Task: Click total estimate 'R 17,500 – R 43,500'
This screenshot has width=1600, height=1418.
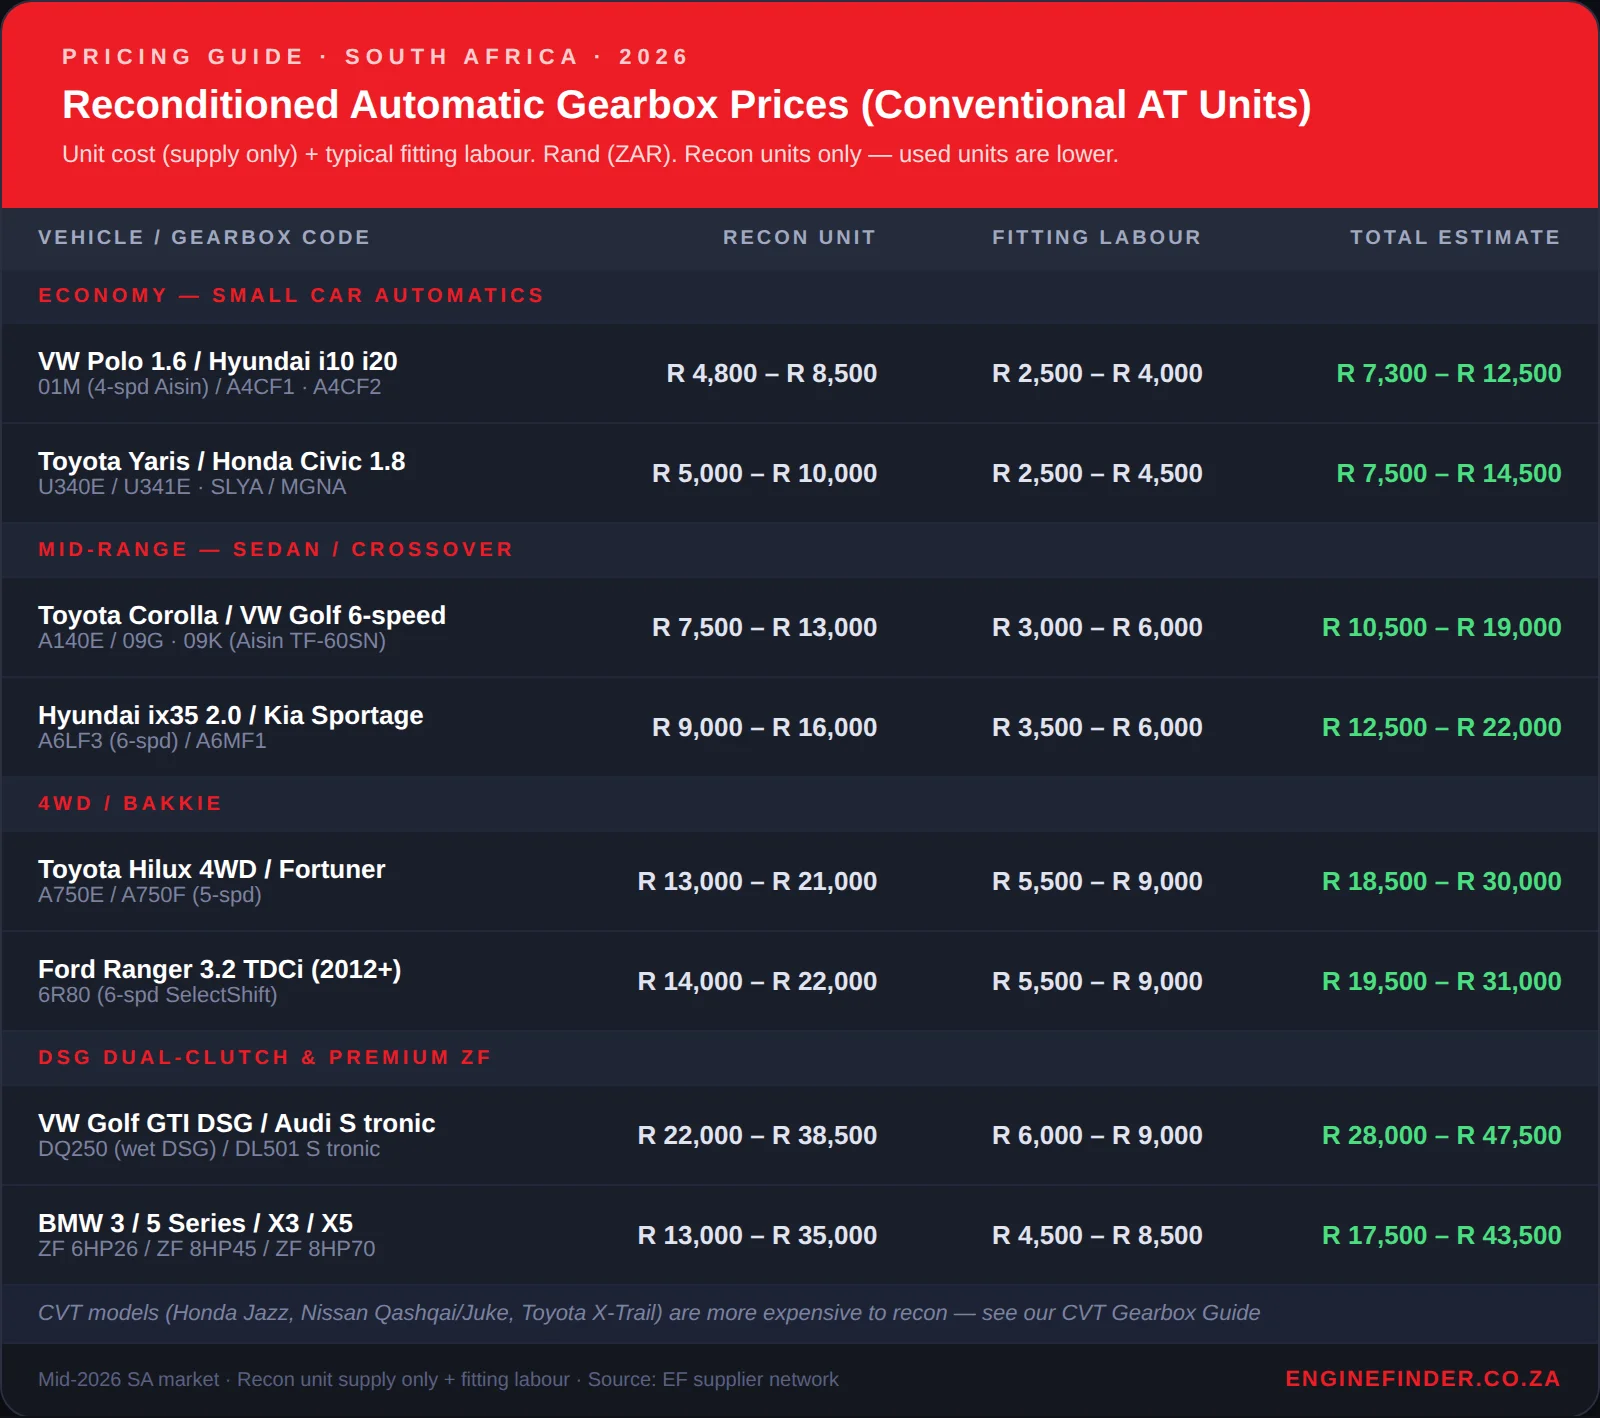Action: [x=1442, y=1235]
